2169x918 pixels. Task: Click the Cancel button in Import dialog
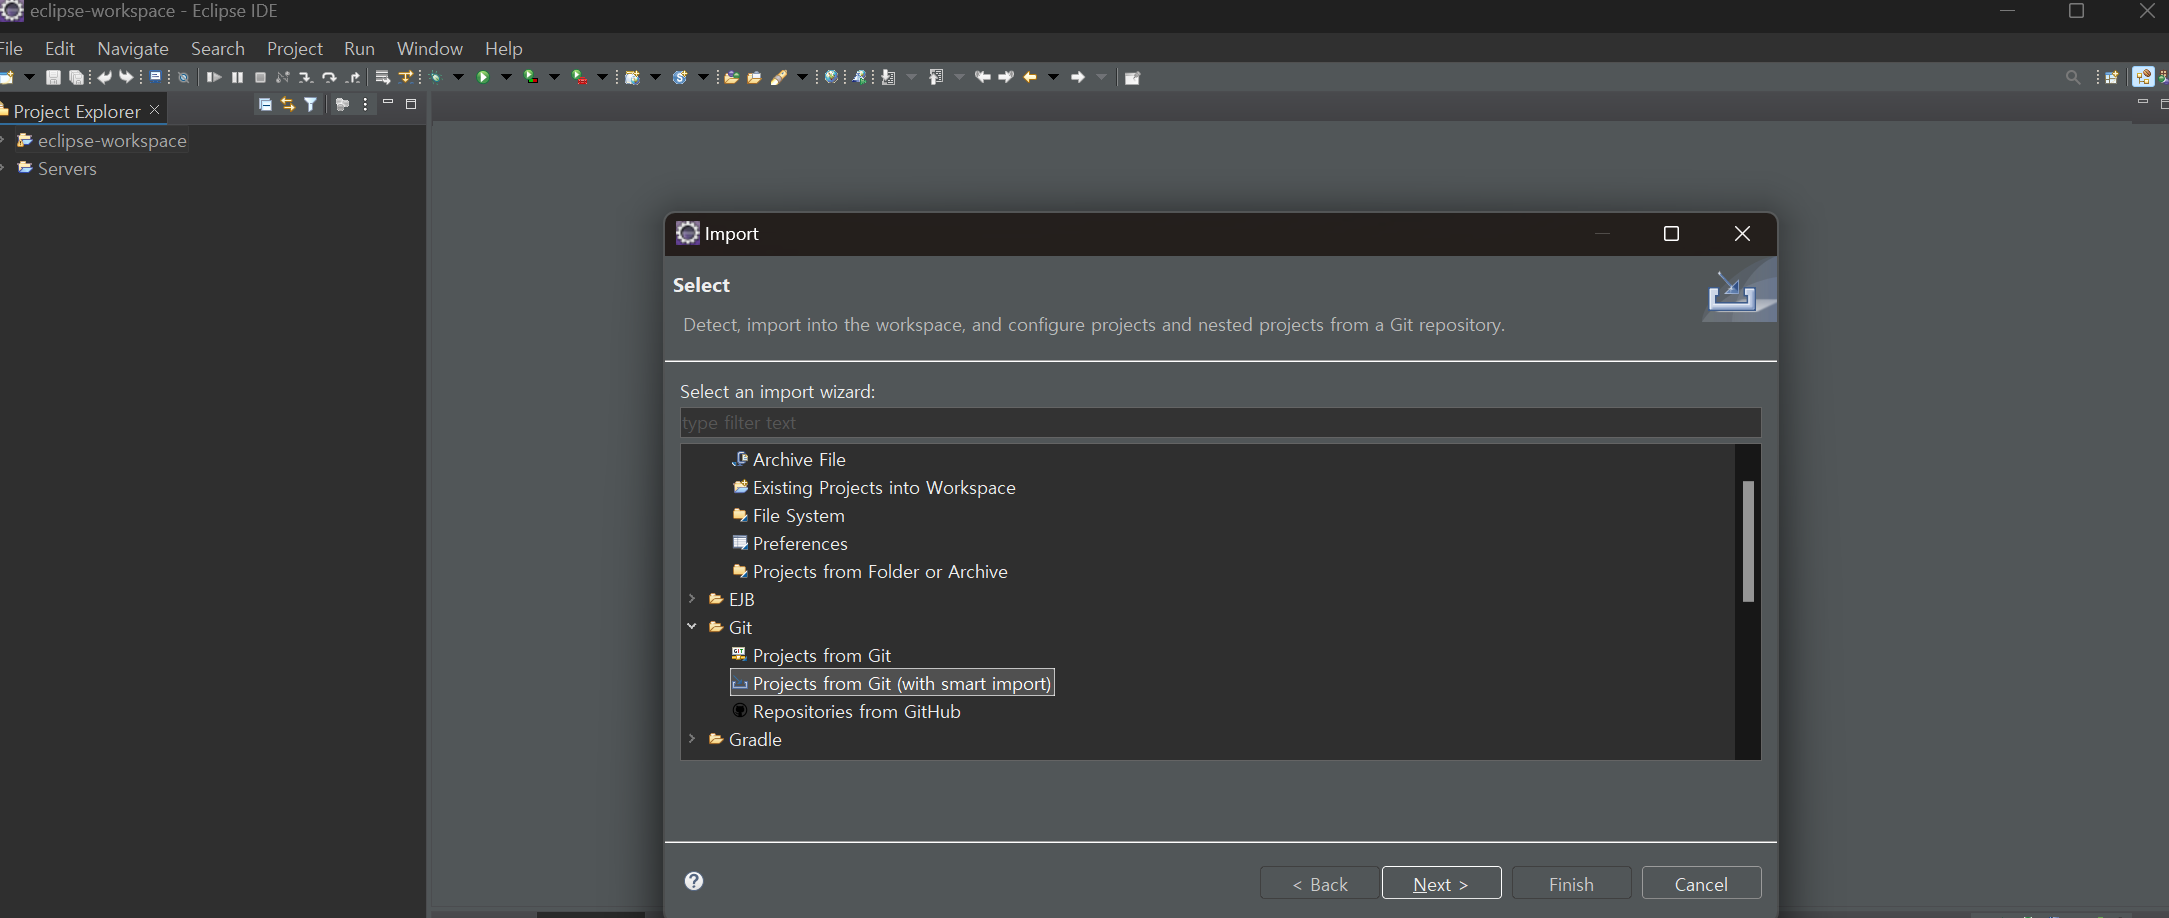[x=1701, y=884]
